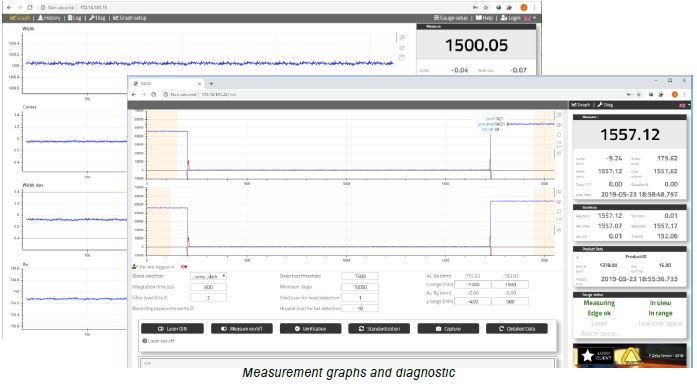Expand the language flag dropdown in back window
Image resolution: width=697 pixels, height=386 pixels.
[x=530, y=18]
